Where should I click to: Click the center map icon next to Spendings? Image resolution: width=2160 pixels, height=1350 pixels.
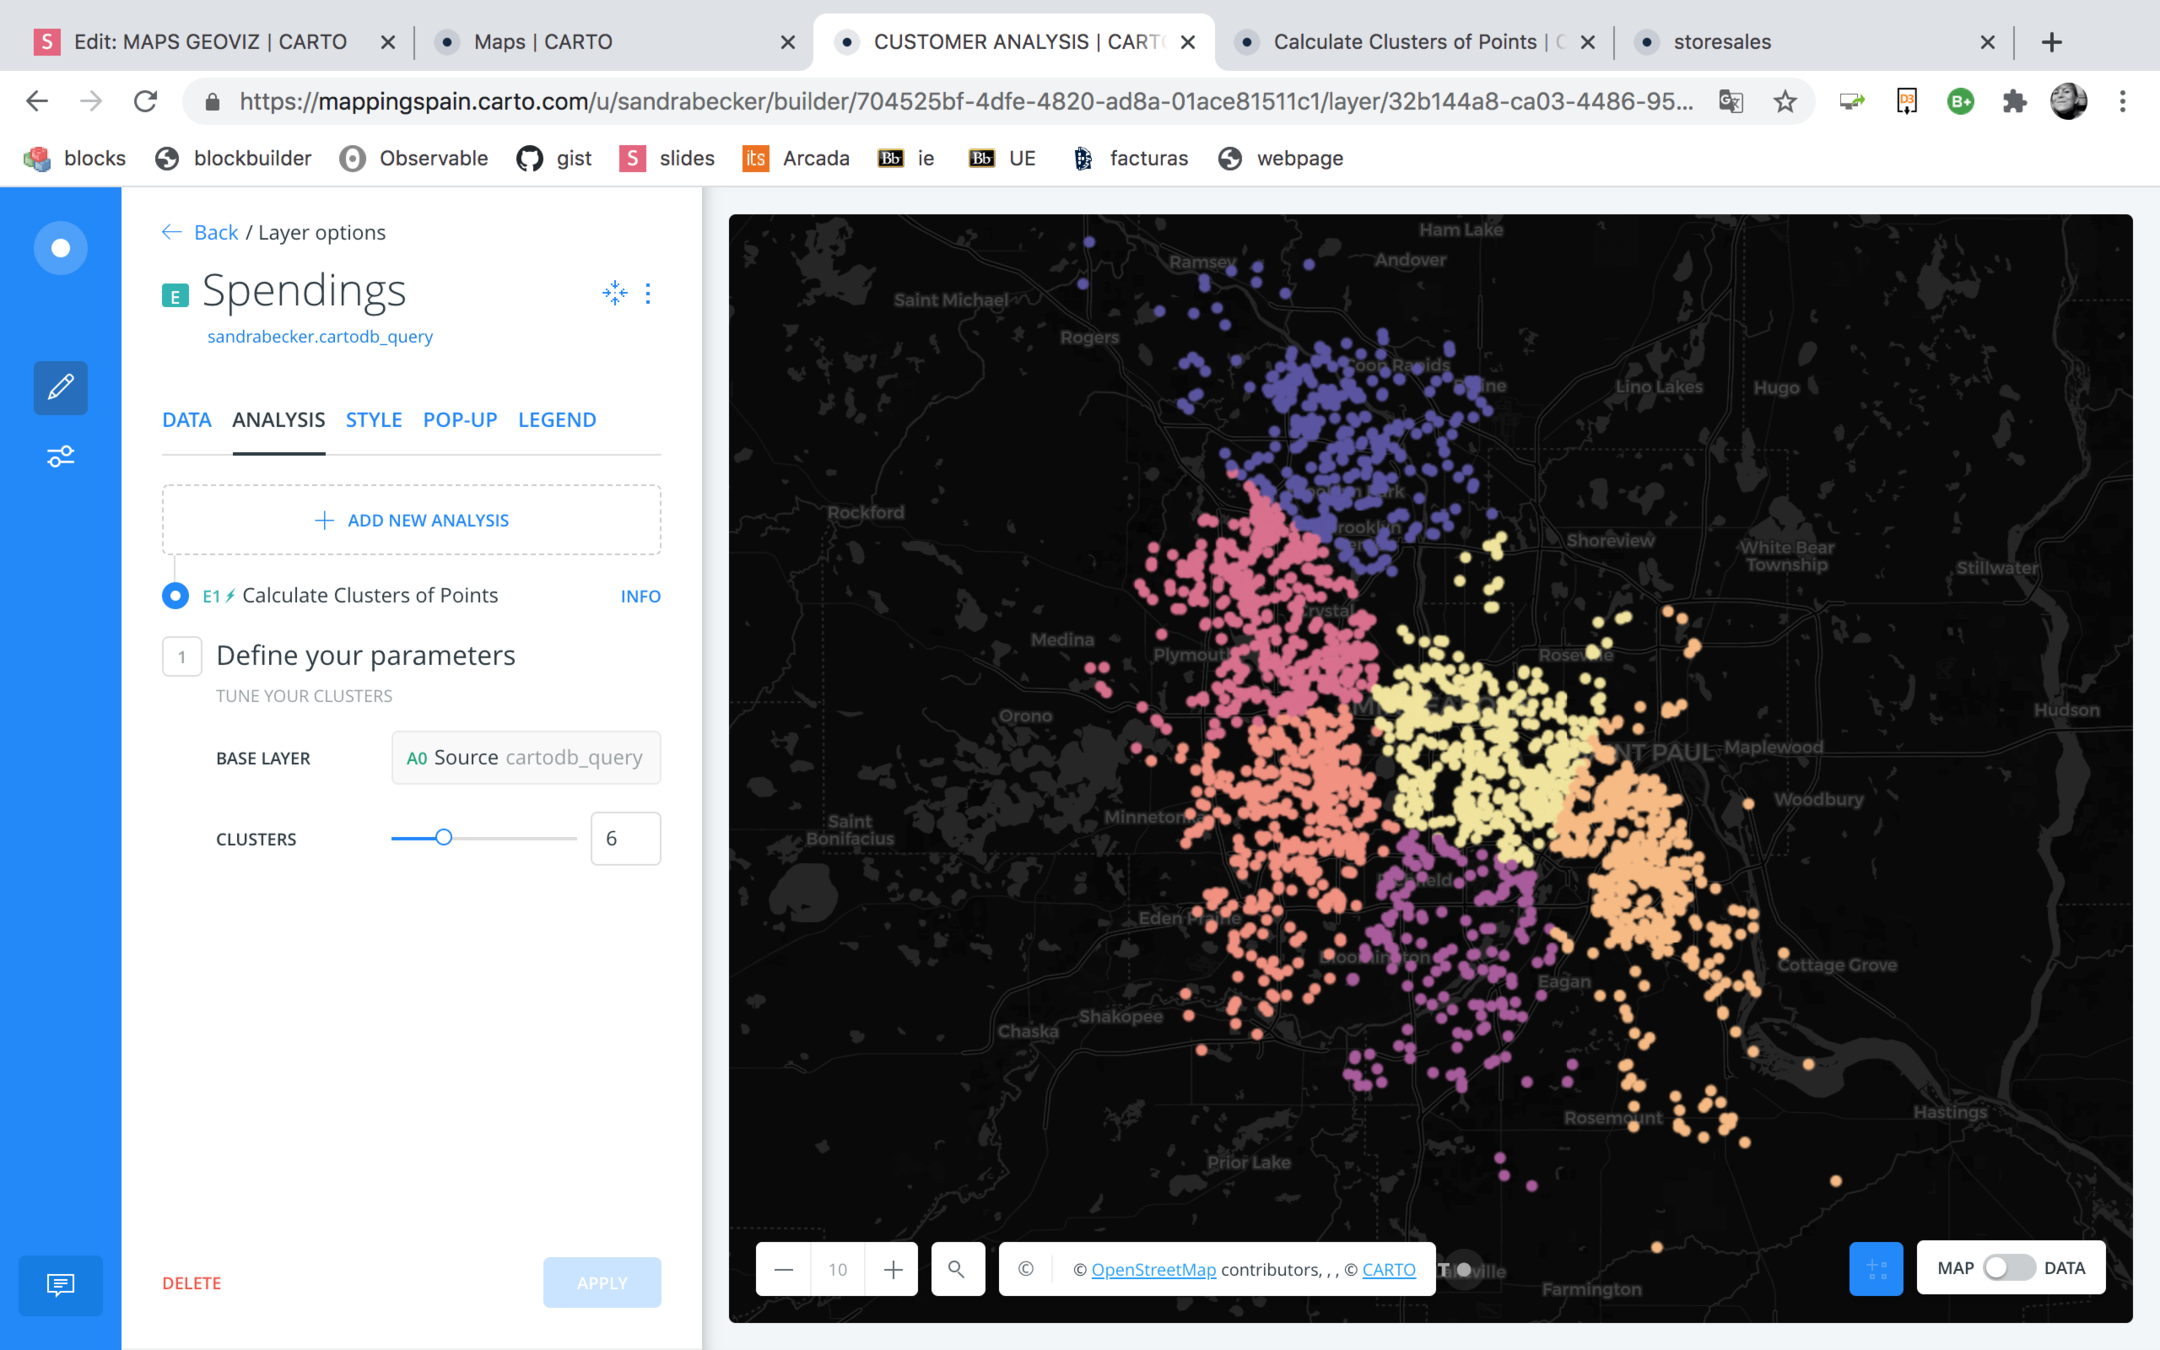point(614,293)
